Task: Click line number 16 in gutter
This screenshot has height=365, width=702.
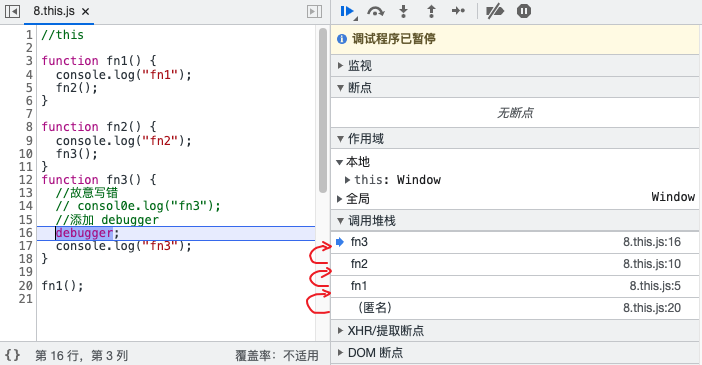Action: coord(26,233)
